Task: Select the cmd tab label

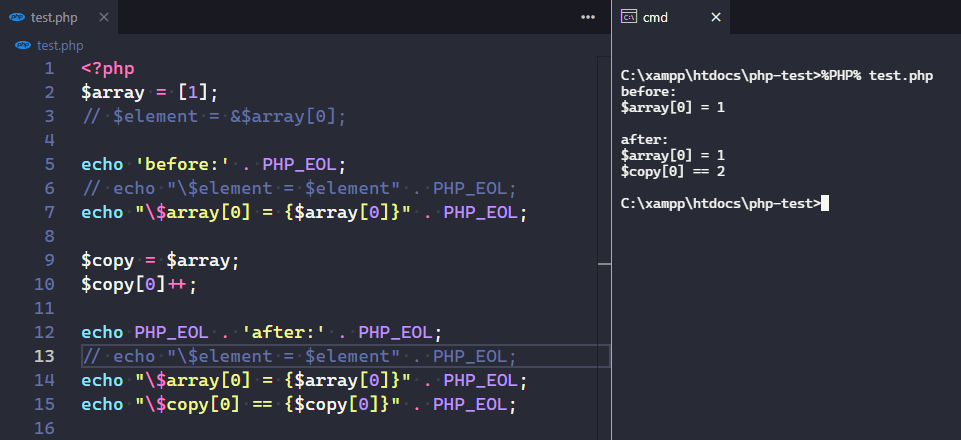Action: pos(656,17)
